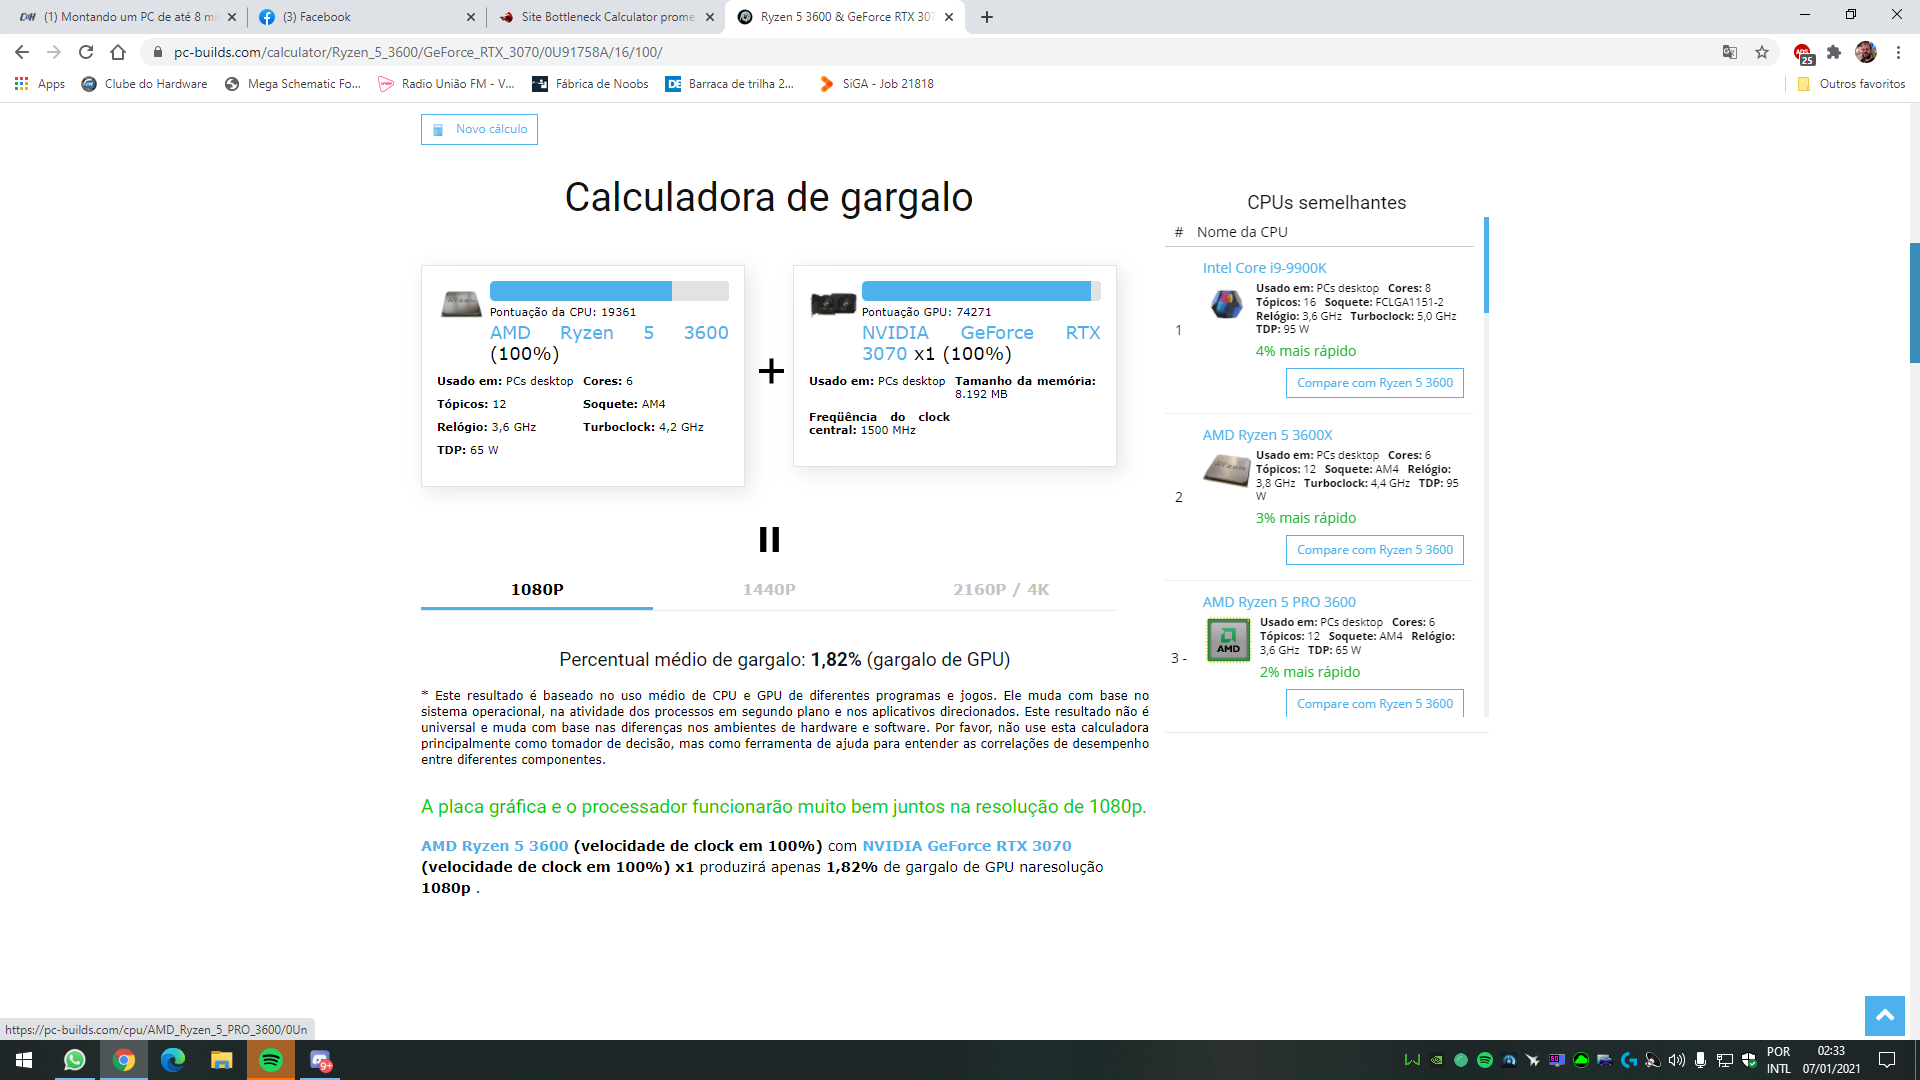
Task: Open Microsoft Edge from the taskbar
Action: [173, 1060]
